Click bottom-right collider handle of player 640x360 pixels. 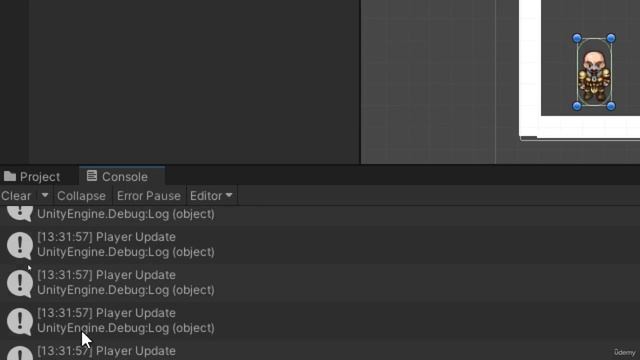click(x=611, y=107)
